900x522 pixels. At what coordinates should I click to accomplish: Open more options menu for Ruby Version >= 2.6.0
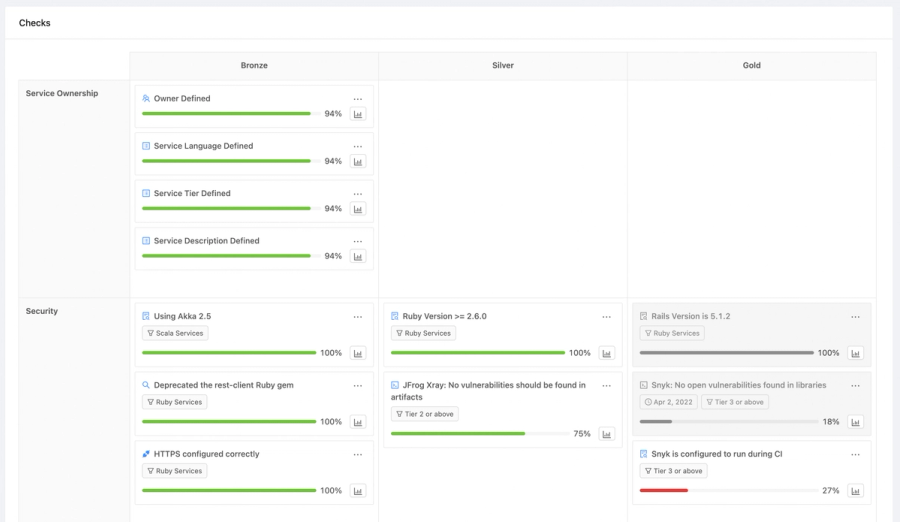click(x=607, y=317)
